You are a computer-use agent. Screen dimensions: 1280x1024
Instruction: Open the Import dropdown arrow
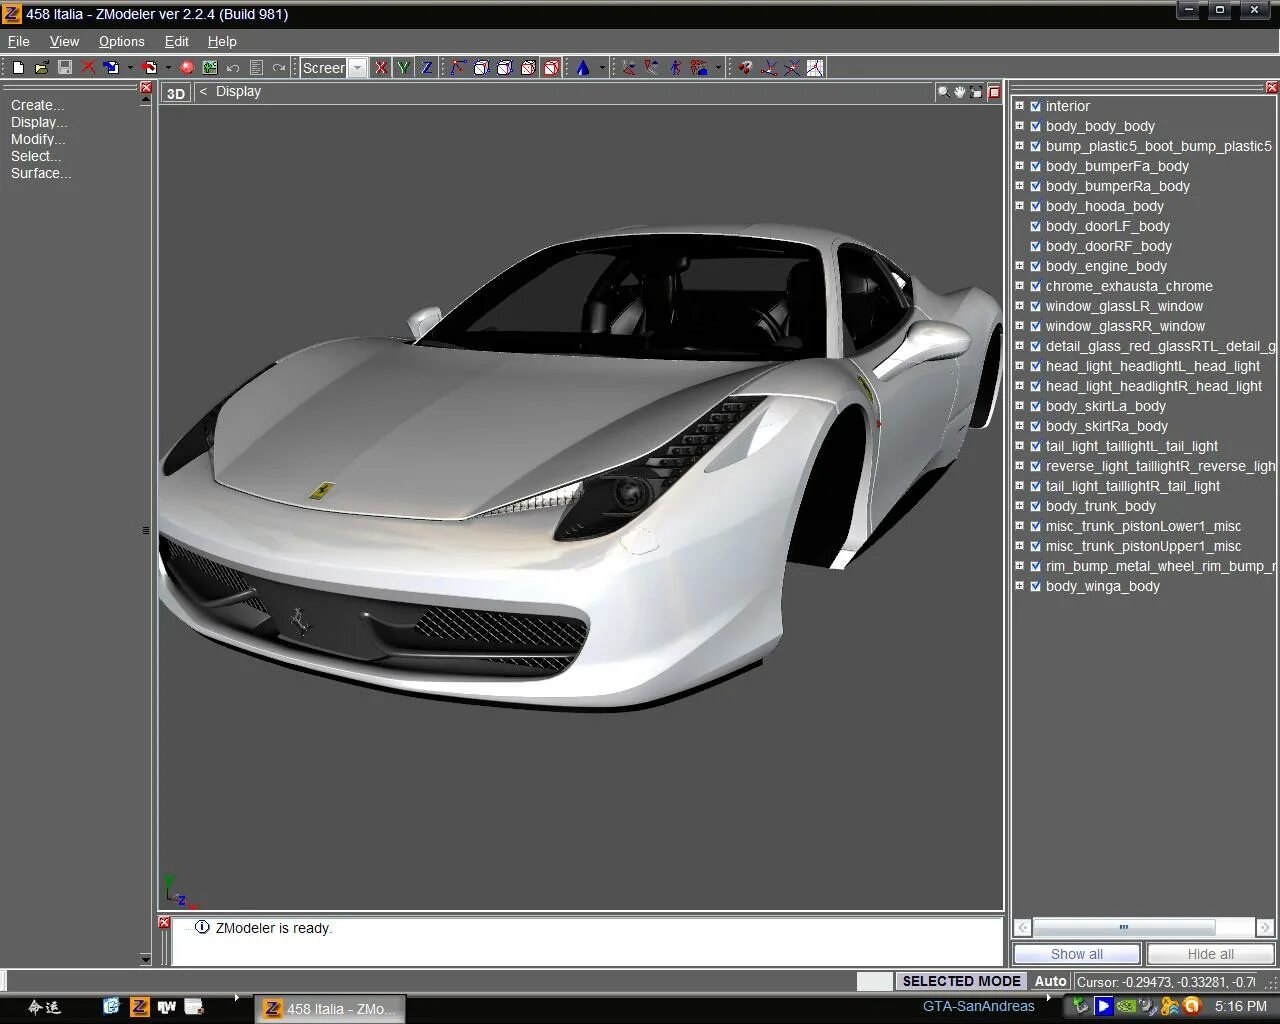(x=130, y=68)
